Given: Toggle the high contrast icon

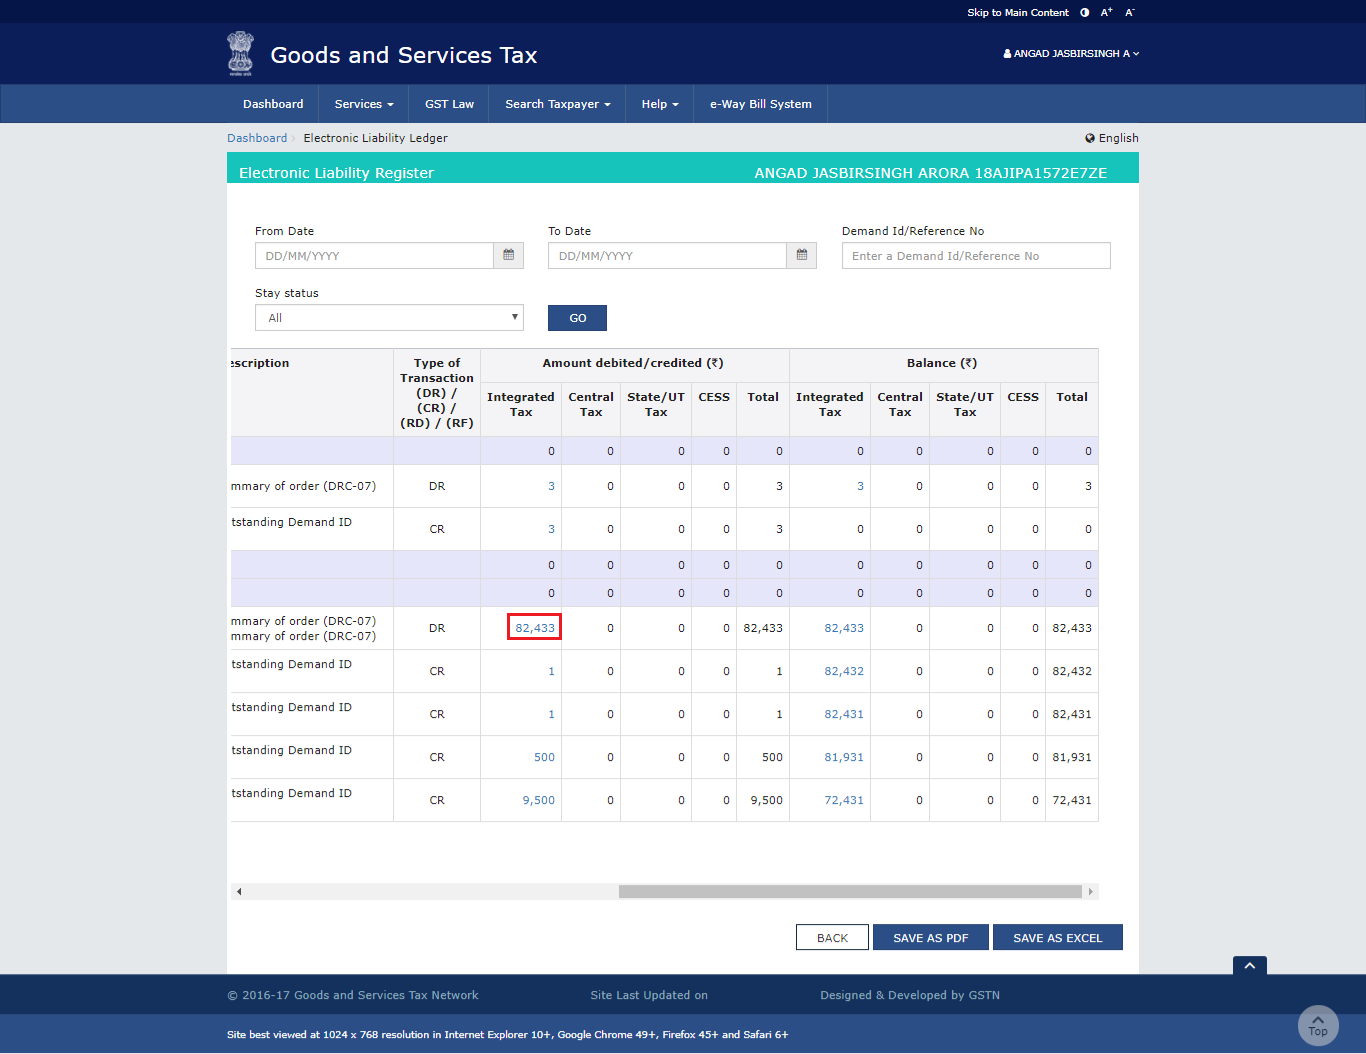Looking at the screenshot, I should point(1085,13).
